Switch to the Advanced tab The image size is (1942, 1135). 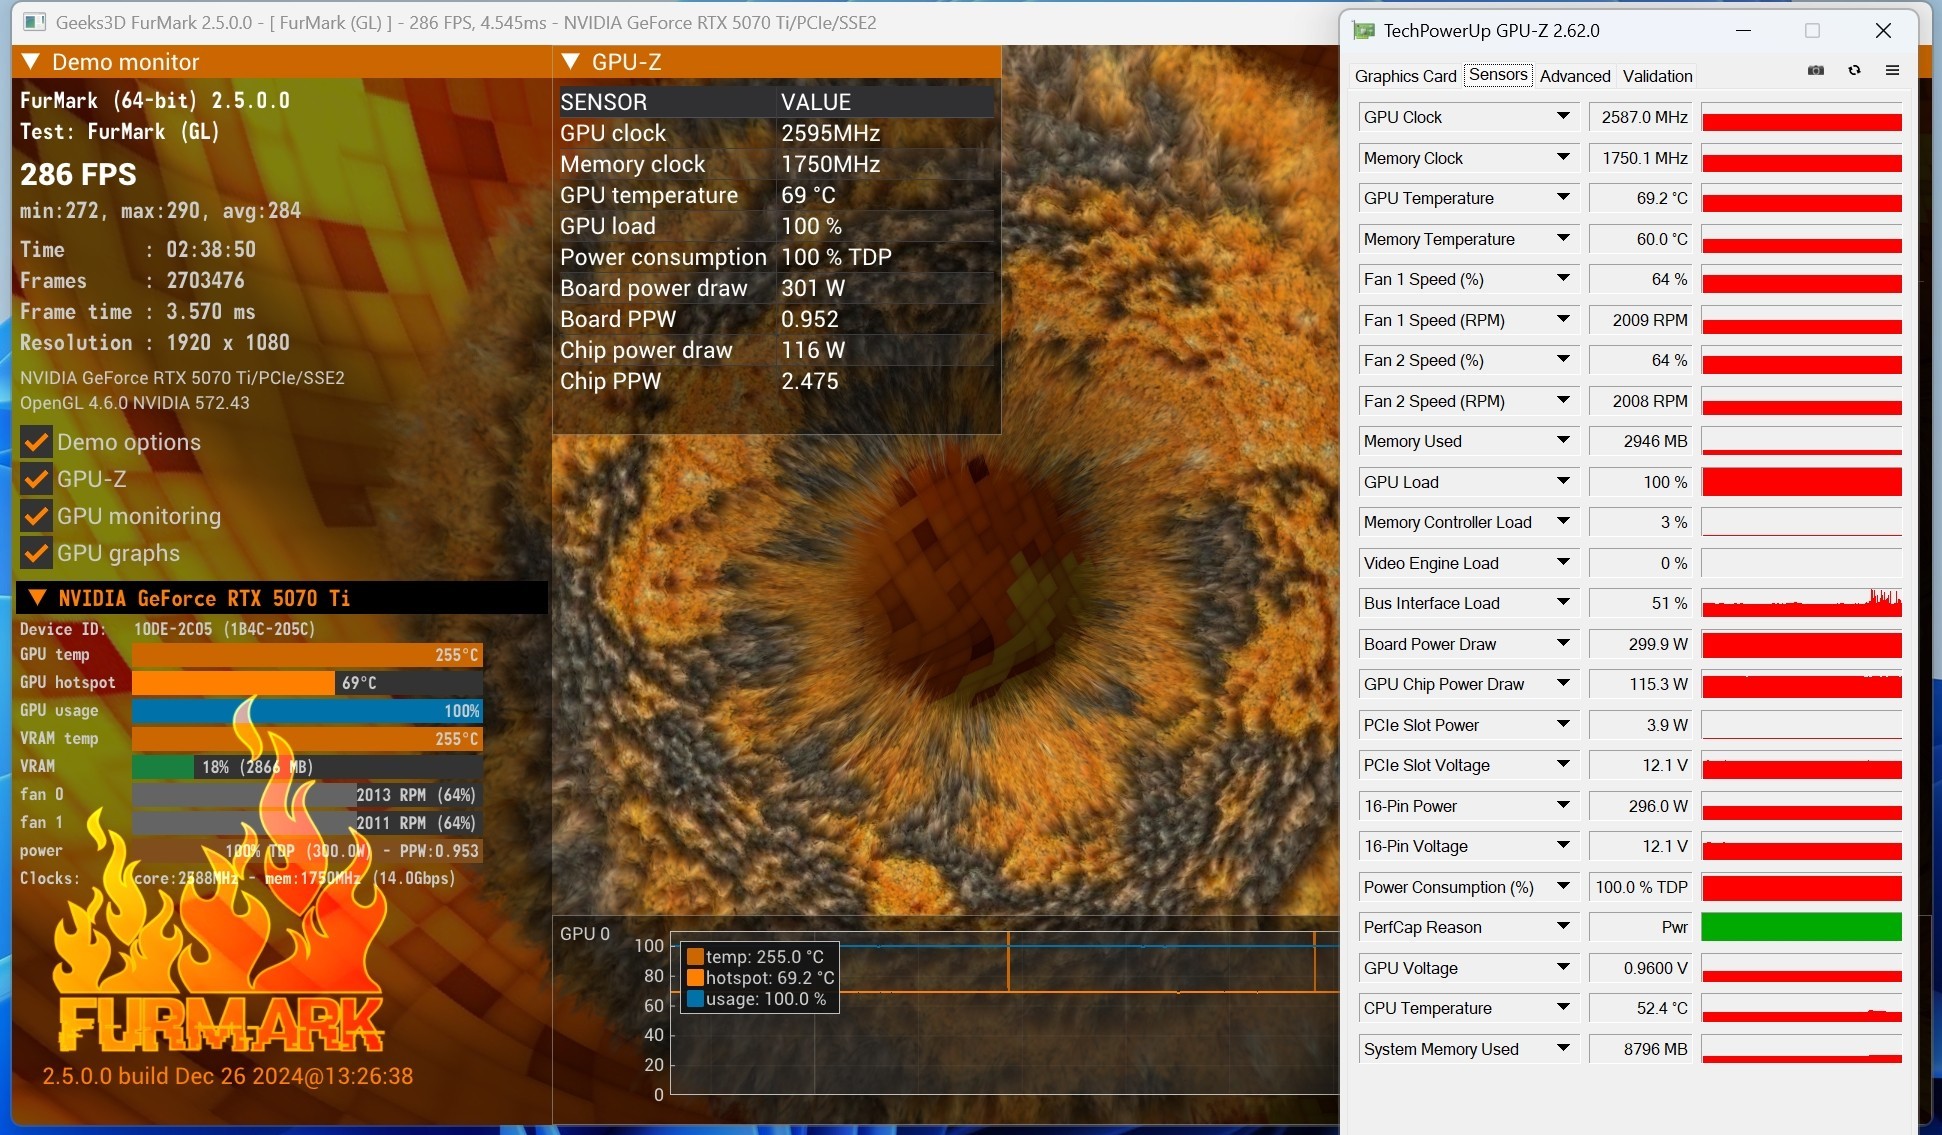[x=1575, y=76]
